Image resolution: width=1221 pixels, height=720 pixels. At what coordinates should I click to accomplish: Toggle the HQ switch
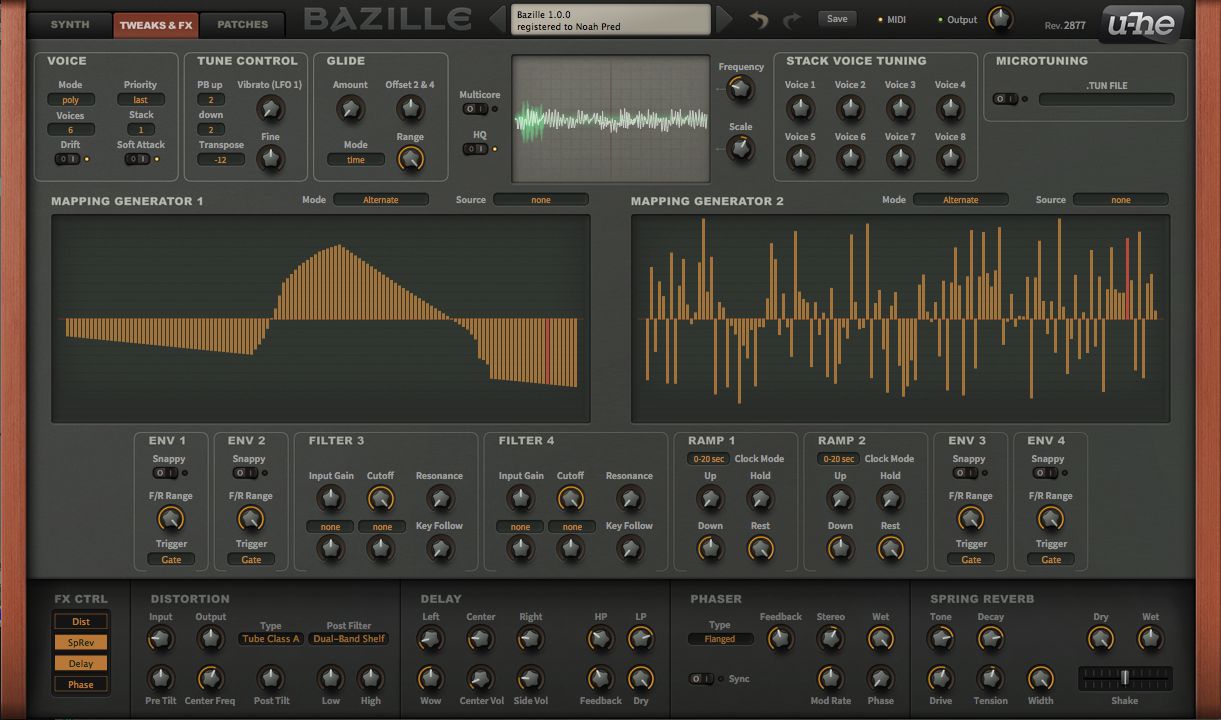point(476,149)
